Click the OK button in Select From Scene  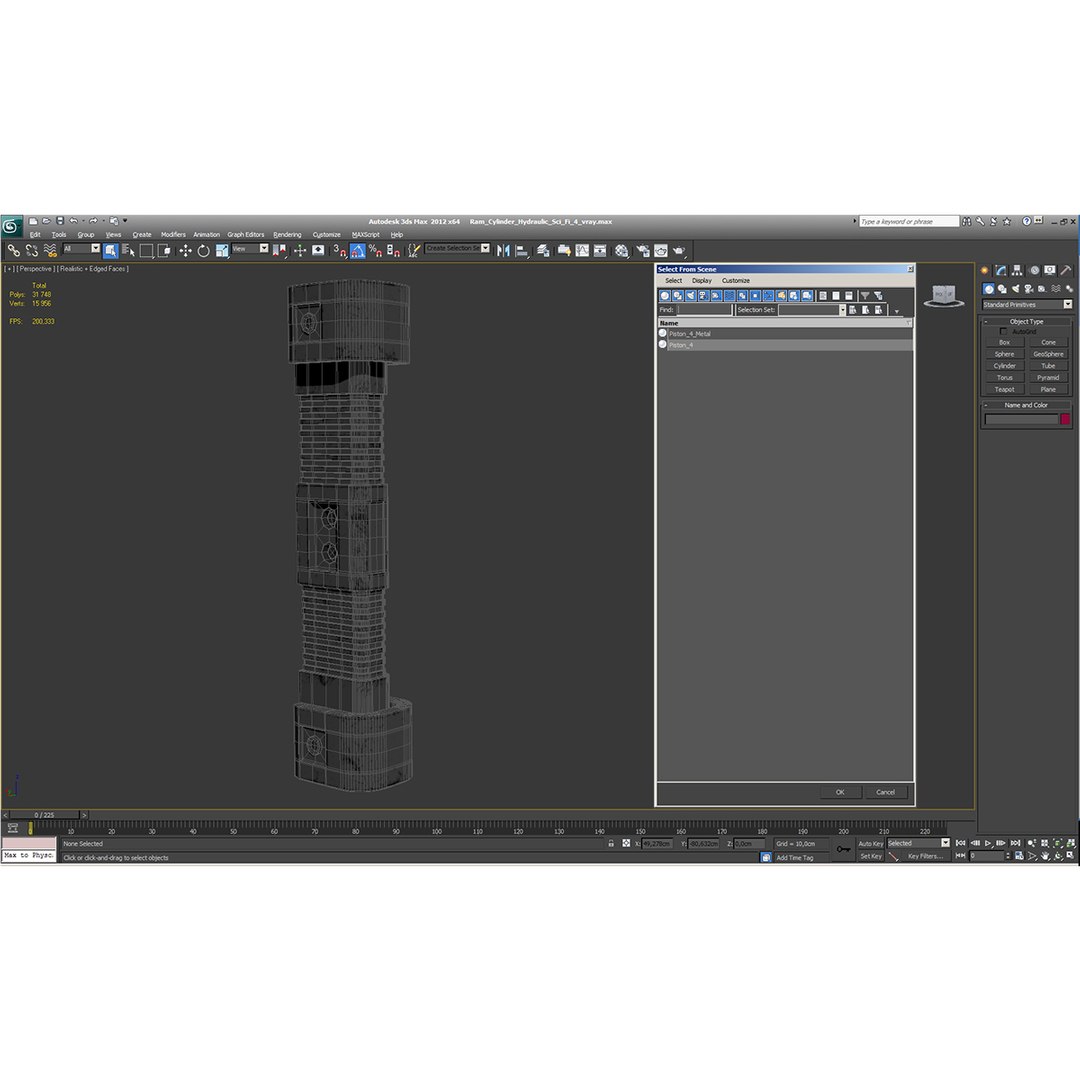[x=840, y=792]
